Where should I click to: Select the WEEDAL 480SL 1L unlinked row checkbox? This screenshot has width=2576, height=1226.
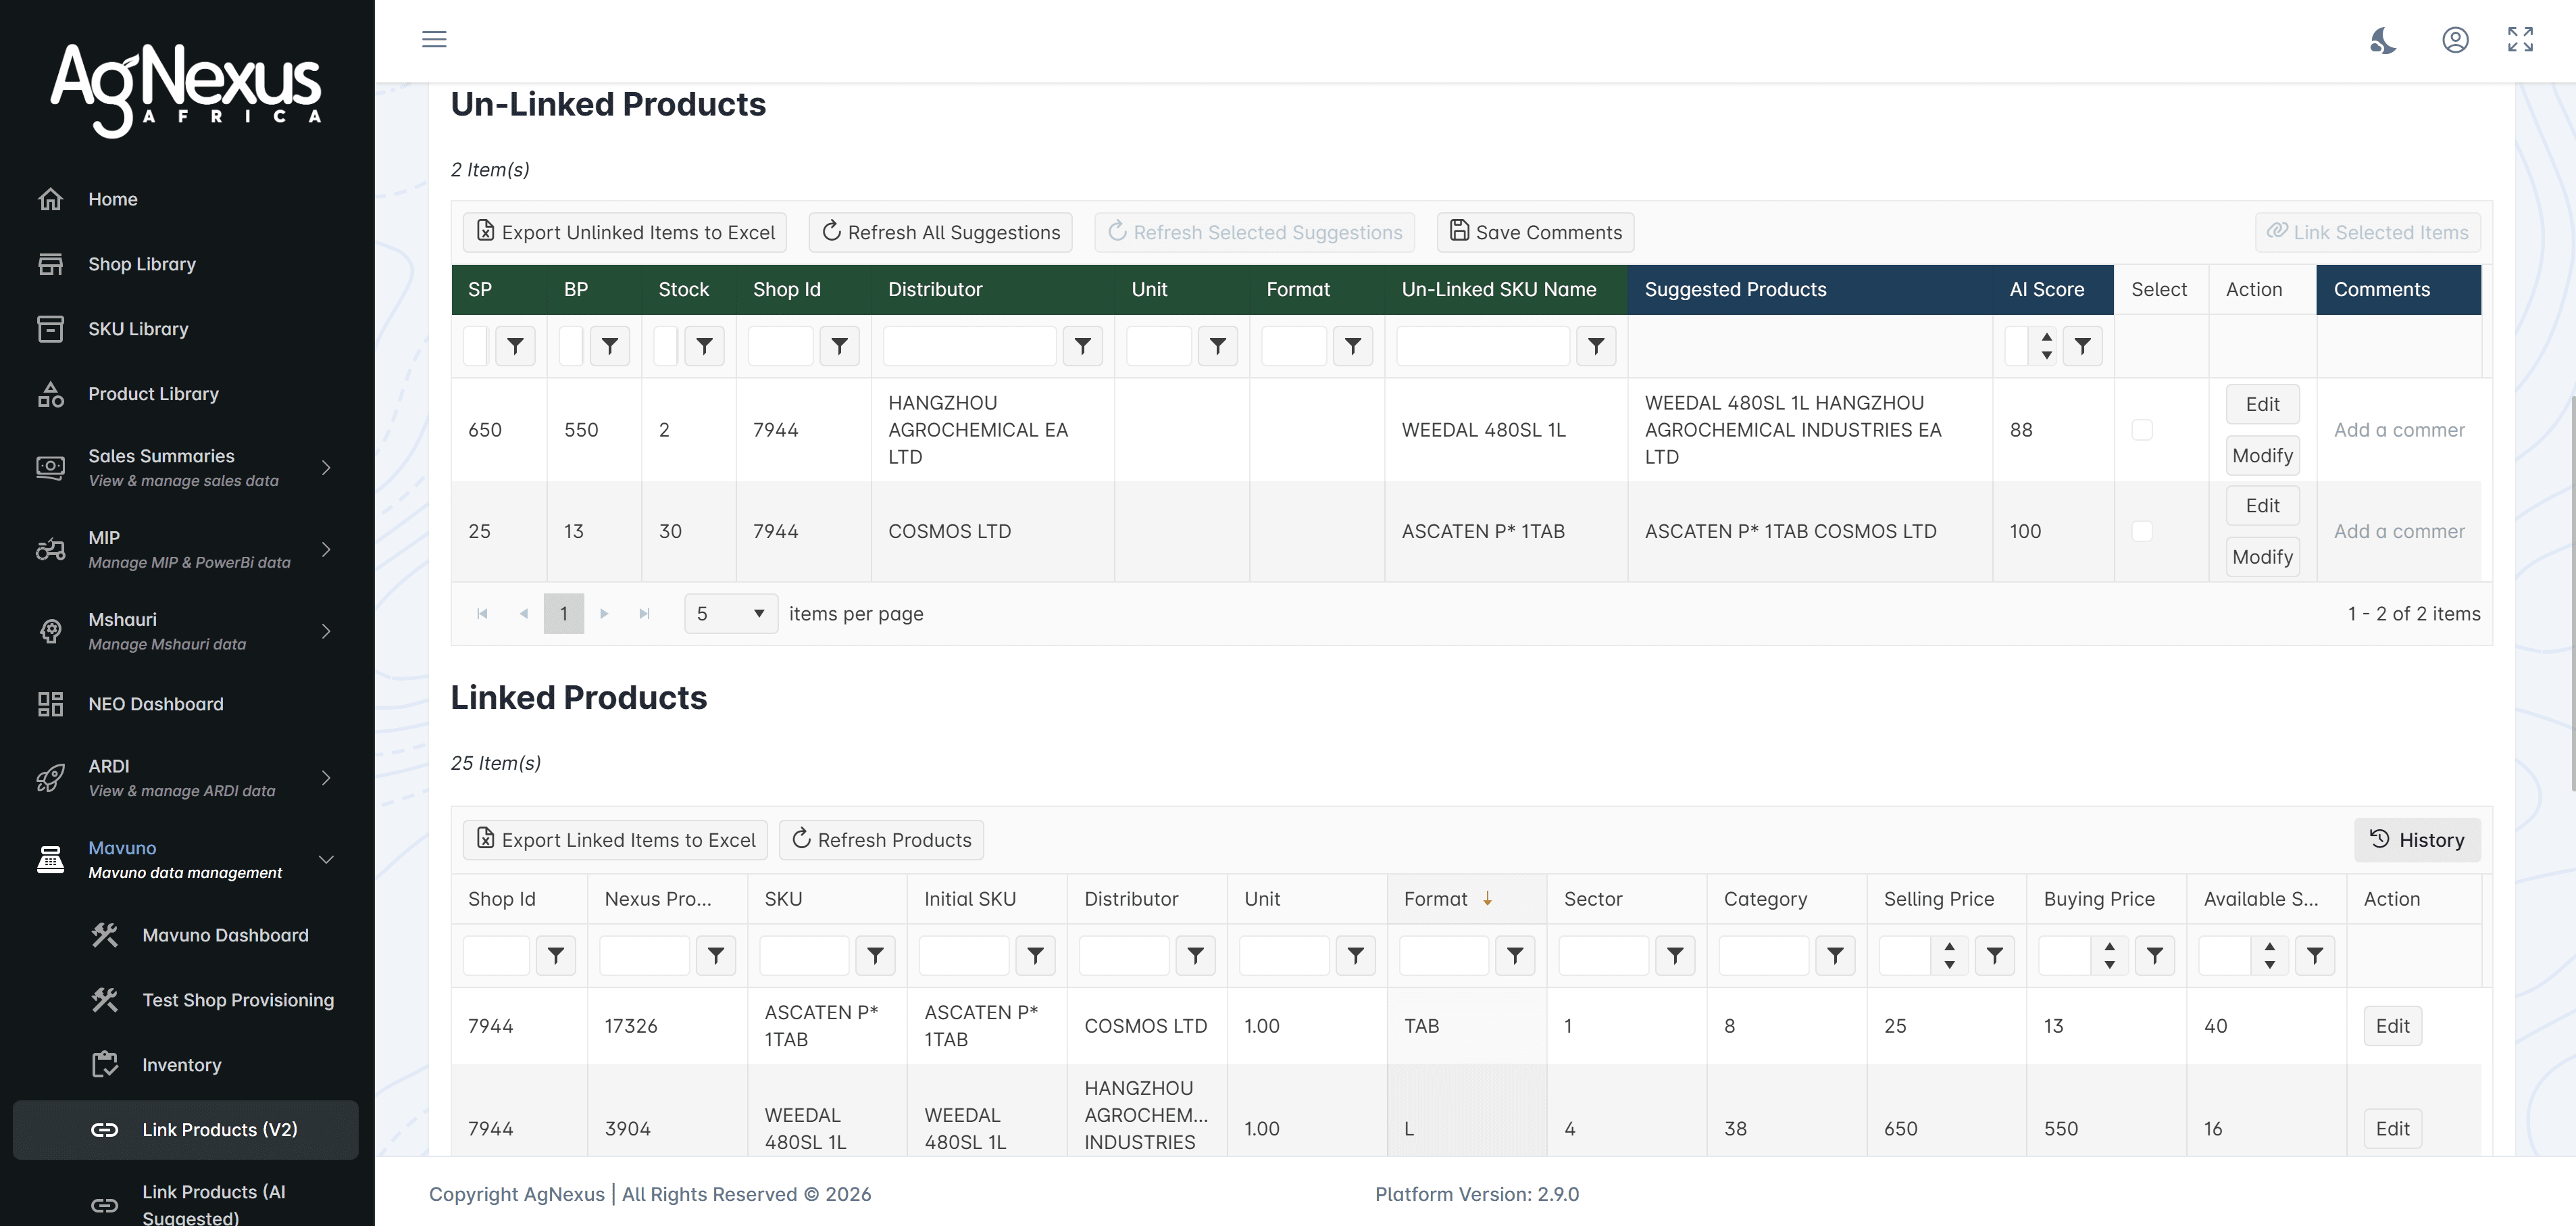coord(2142,430)
